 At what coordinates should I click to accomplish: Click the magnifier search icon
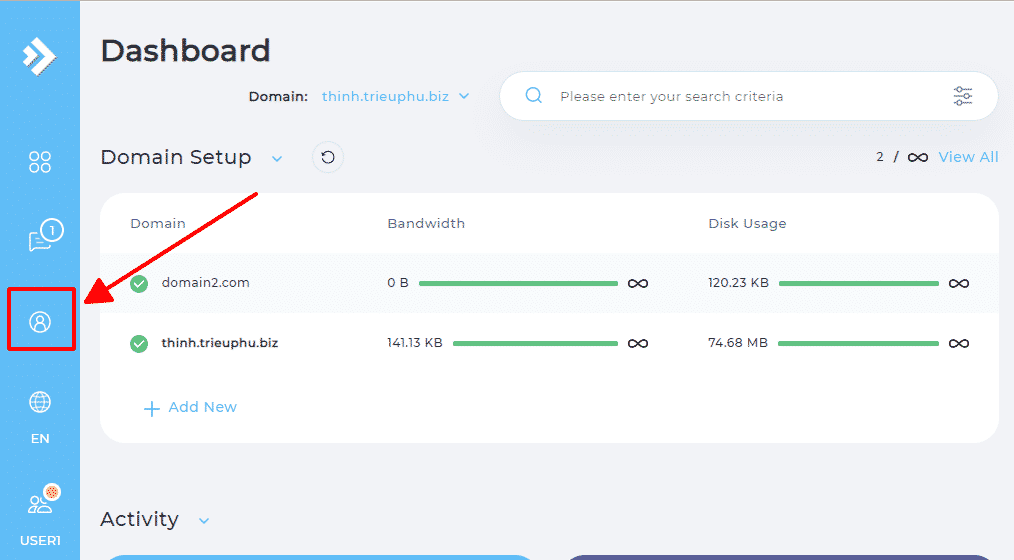point(534,96)
